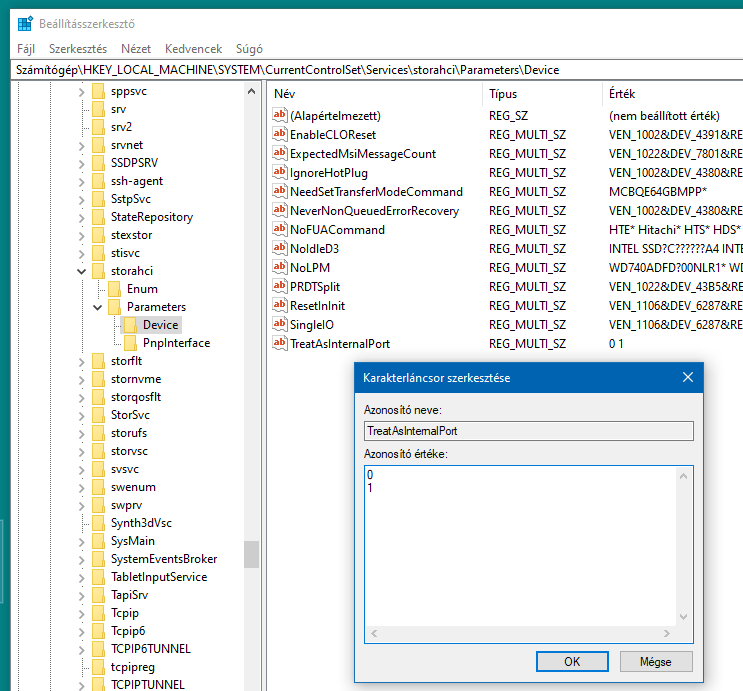
Task: Click the folder icon of stornvme key
Action: pos(99,379)
